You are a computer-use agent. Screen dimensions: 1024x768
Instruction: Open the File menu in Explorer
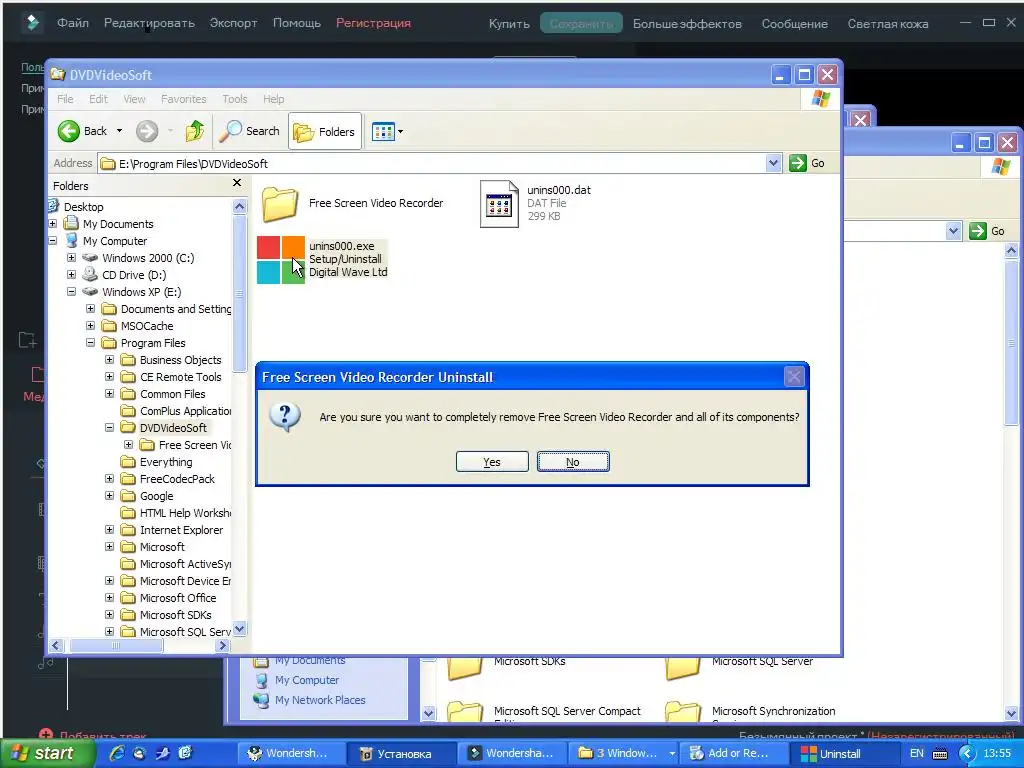pos(65,99)
